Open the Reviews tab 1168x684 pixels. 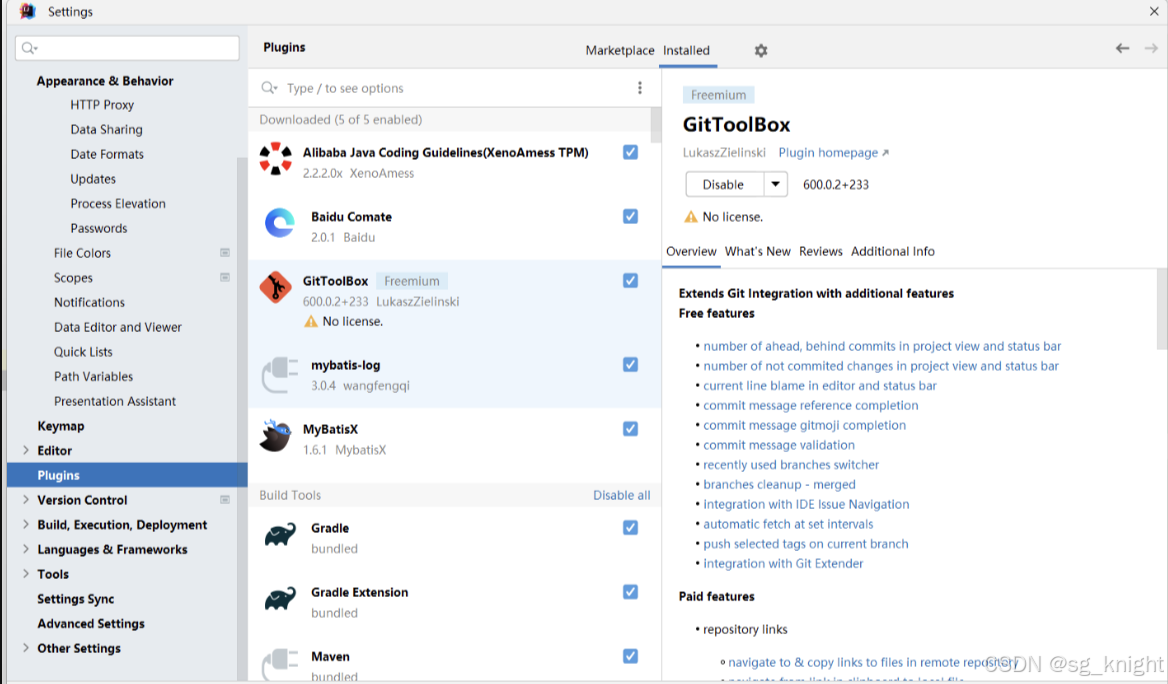pos(821,251)
